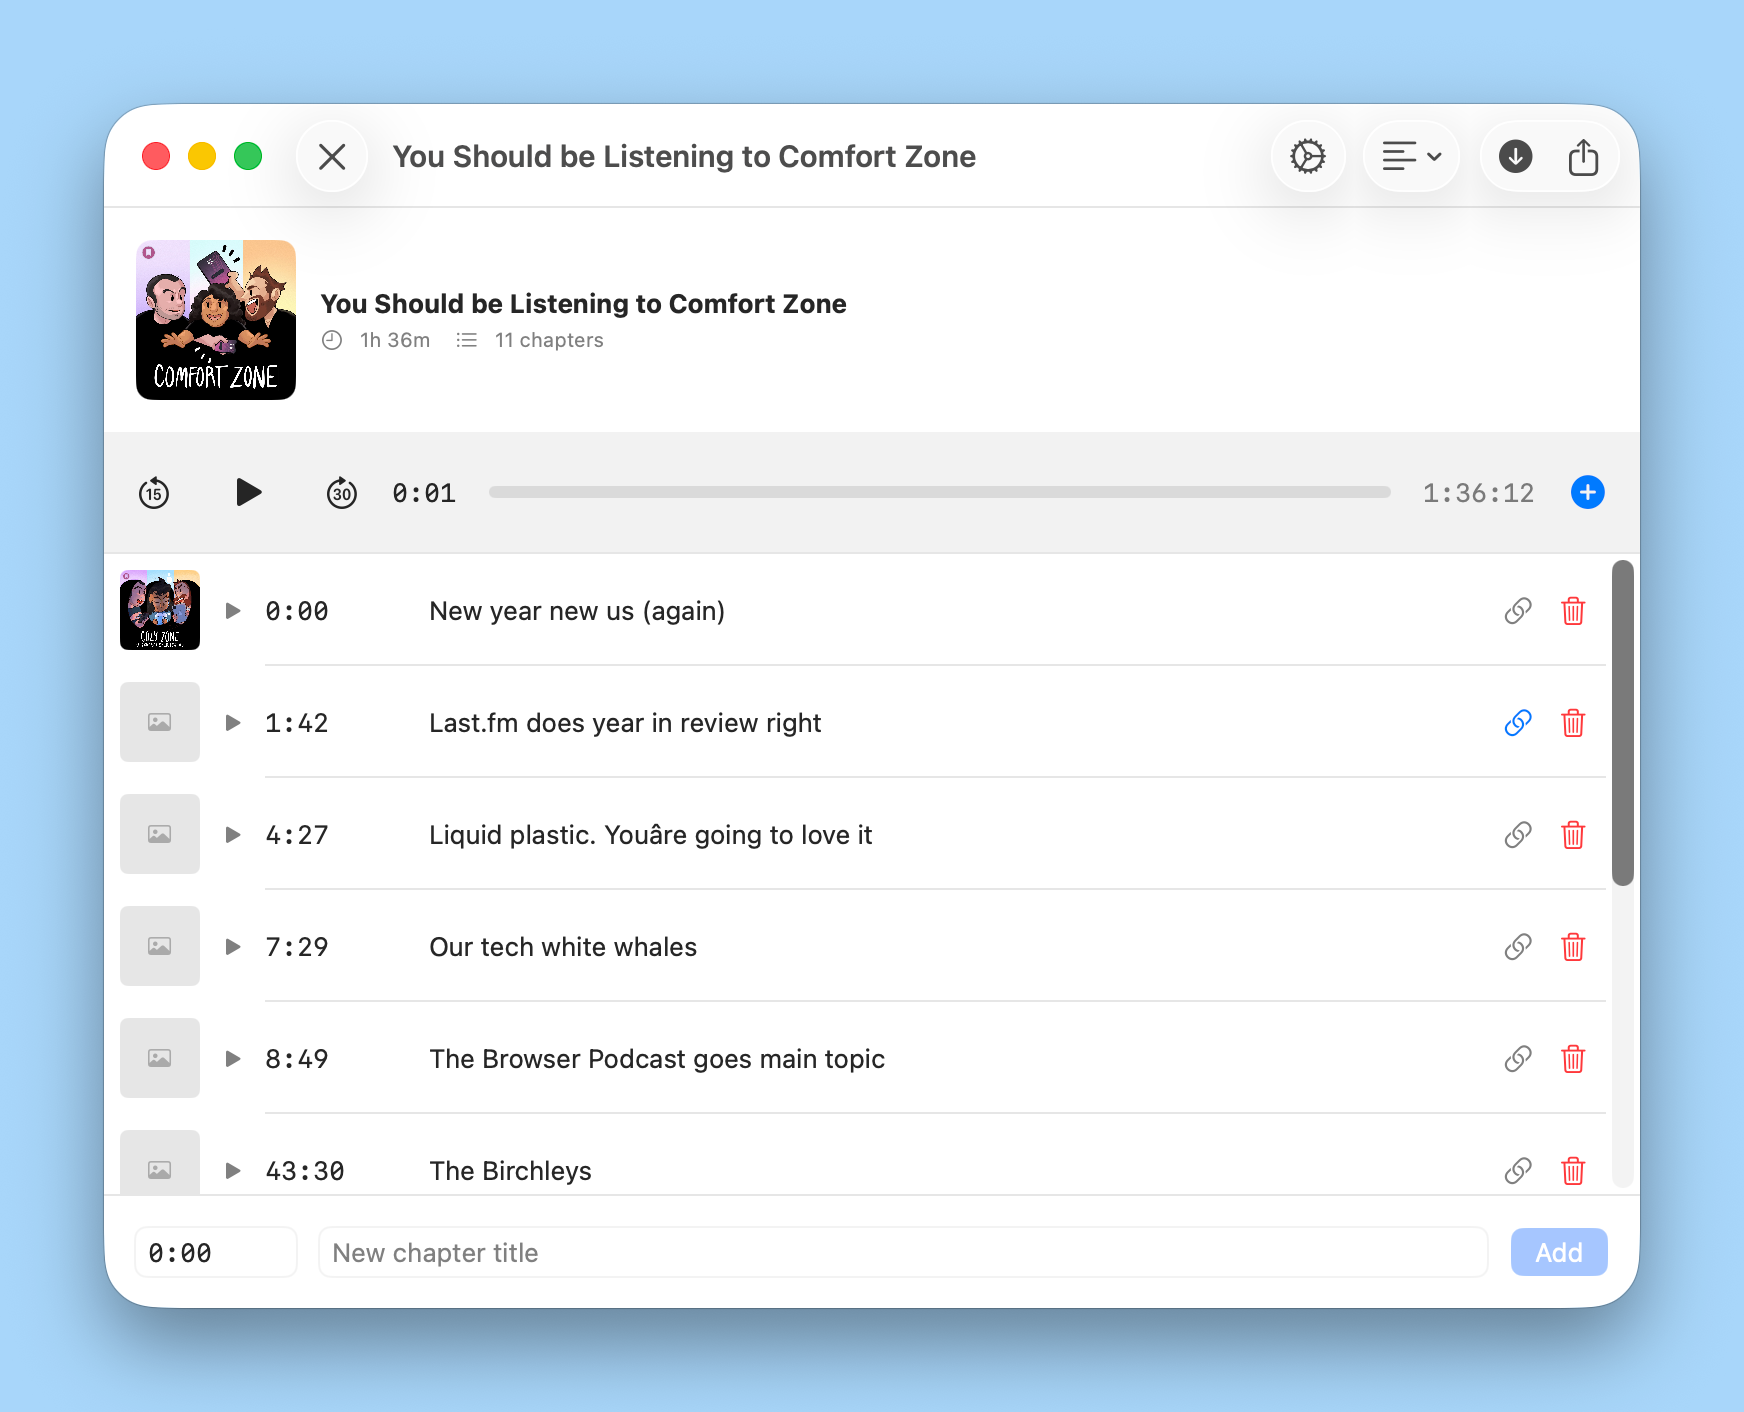
Task: Skip back 15 seconds
Action: click(x=154, y=492)
